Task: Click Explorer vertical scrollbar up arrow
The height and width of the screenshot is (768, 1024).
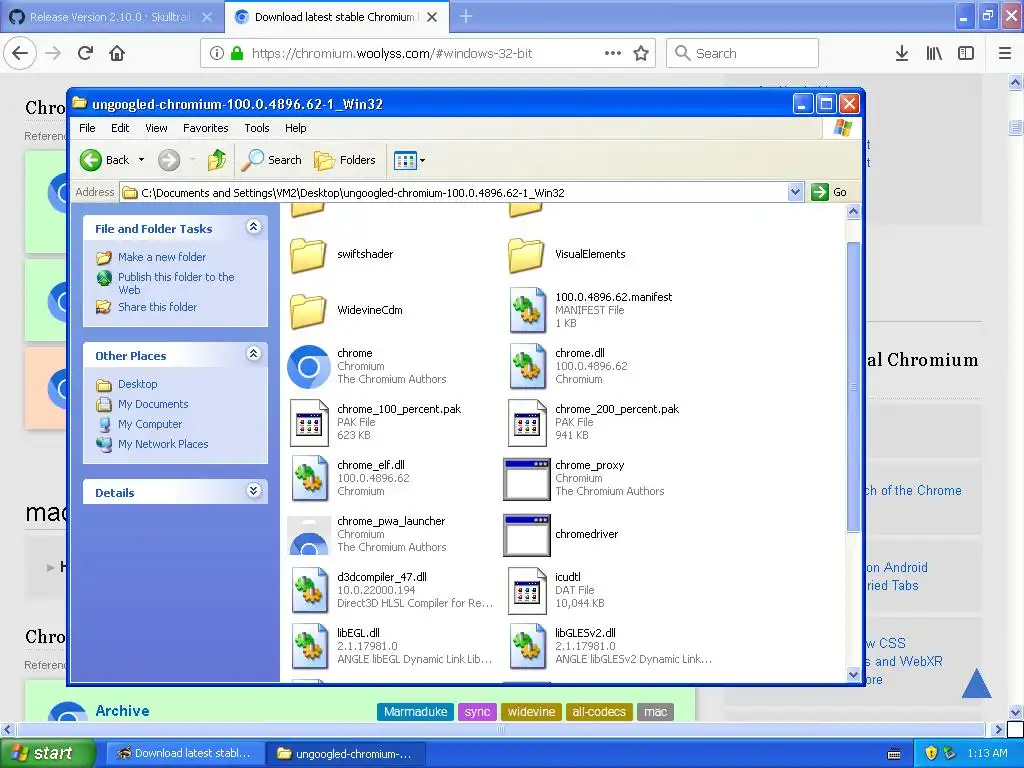Action: tap(853, 212)
